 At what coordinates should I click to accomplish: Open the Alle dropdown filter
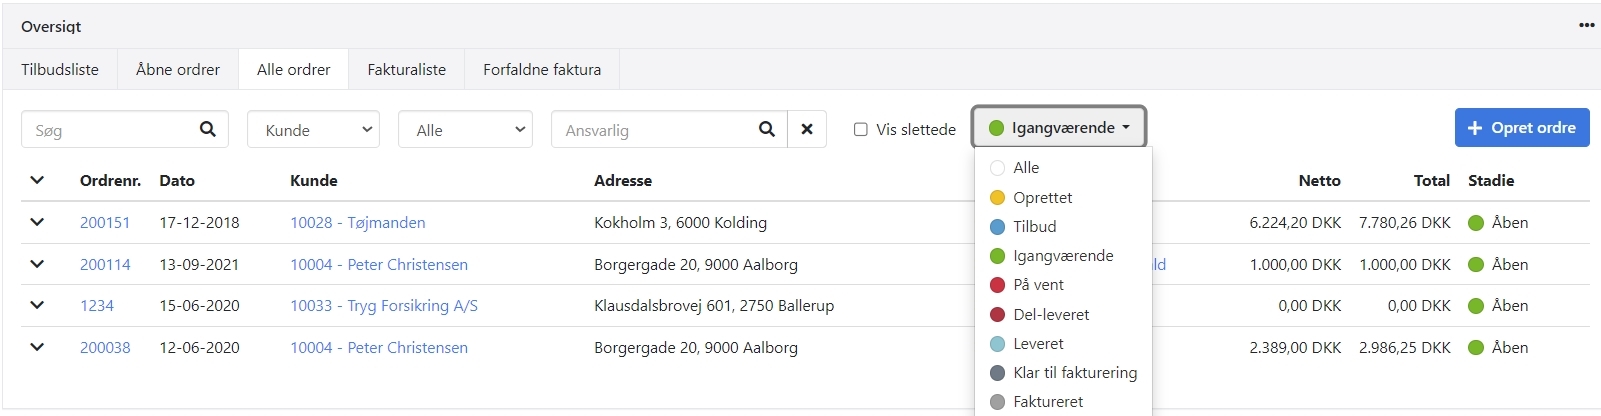pos(465,129)
